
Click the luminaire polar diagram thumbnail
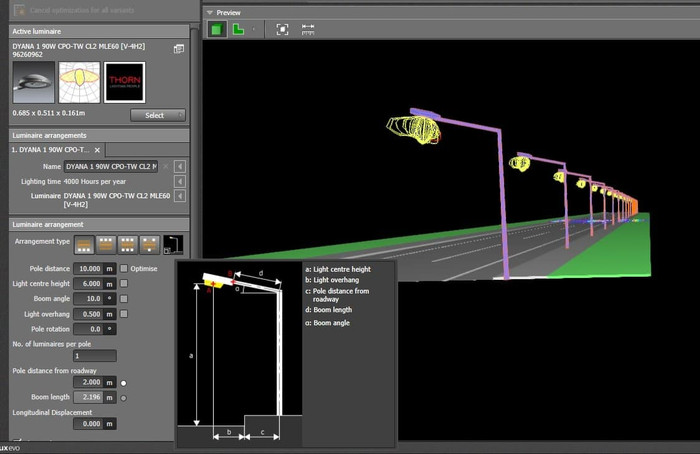(77, 82)
